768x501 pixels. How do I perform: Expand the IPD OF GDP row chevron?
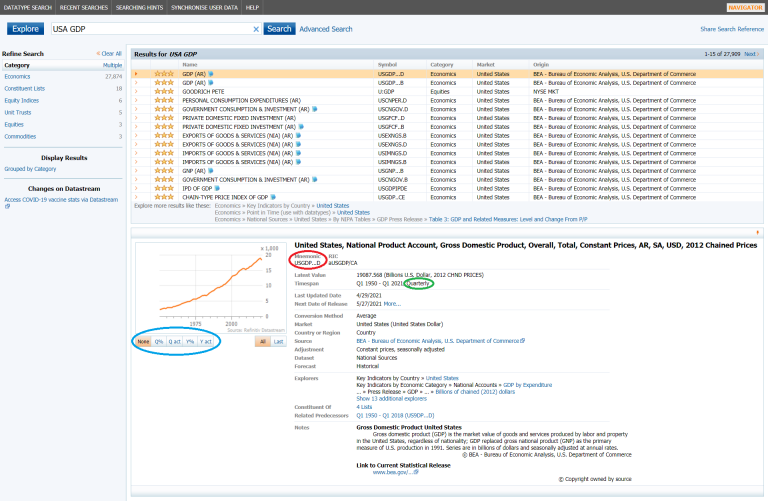pos(136,189)
